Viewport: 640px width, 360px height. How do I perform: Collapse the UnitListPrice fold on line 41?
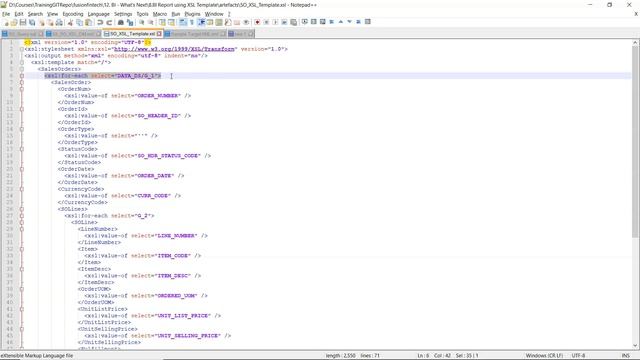pyautogui.click(x=22, y=309)
